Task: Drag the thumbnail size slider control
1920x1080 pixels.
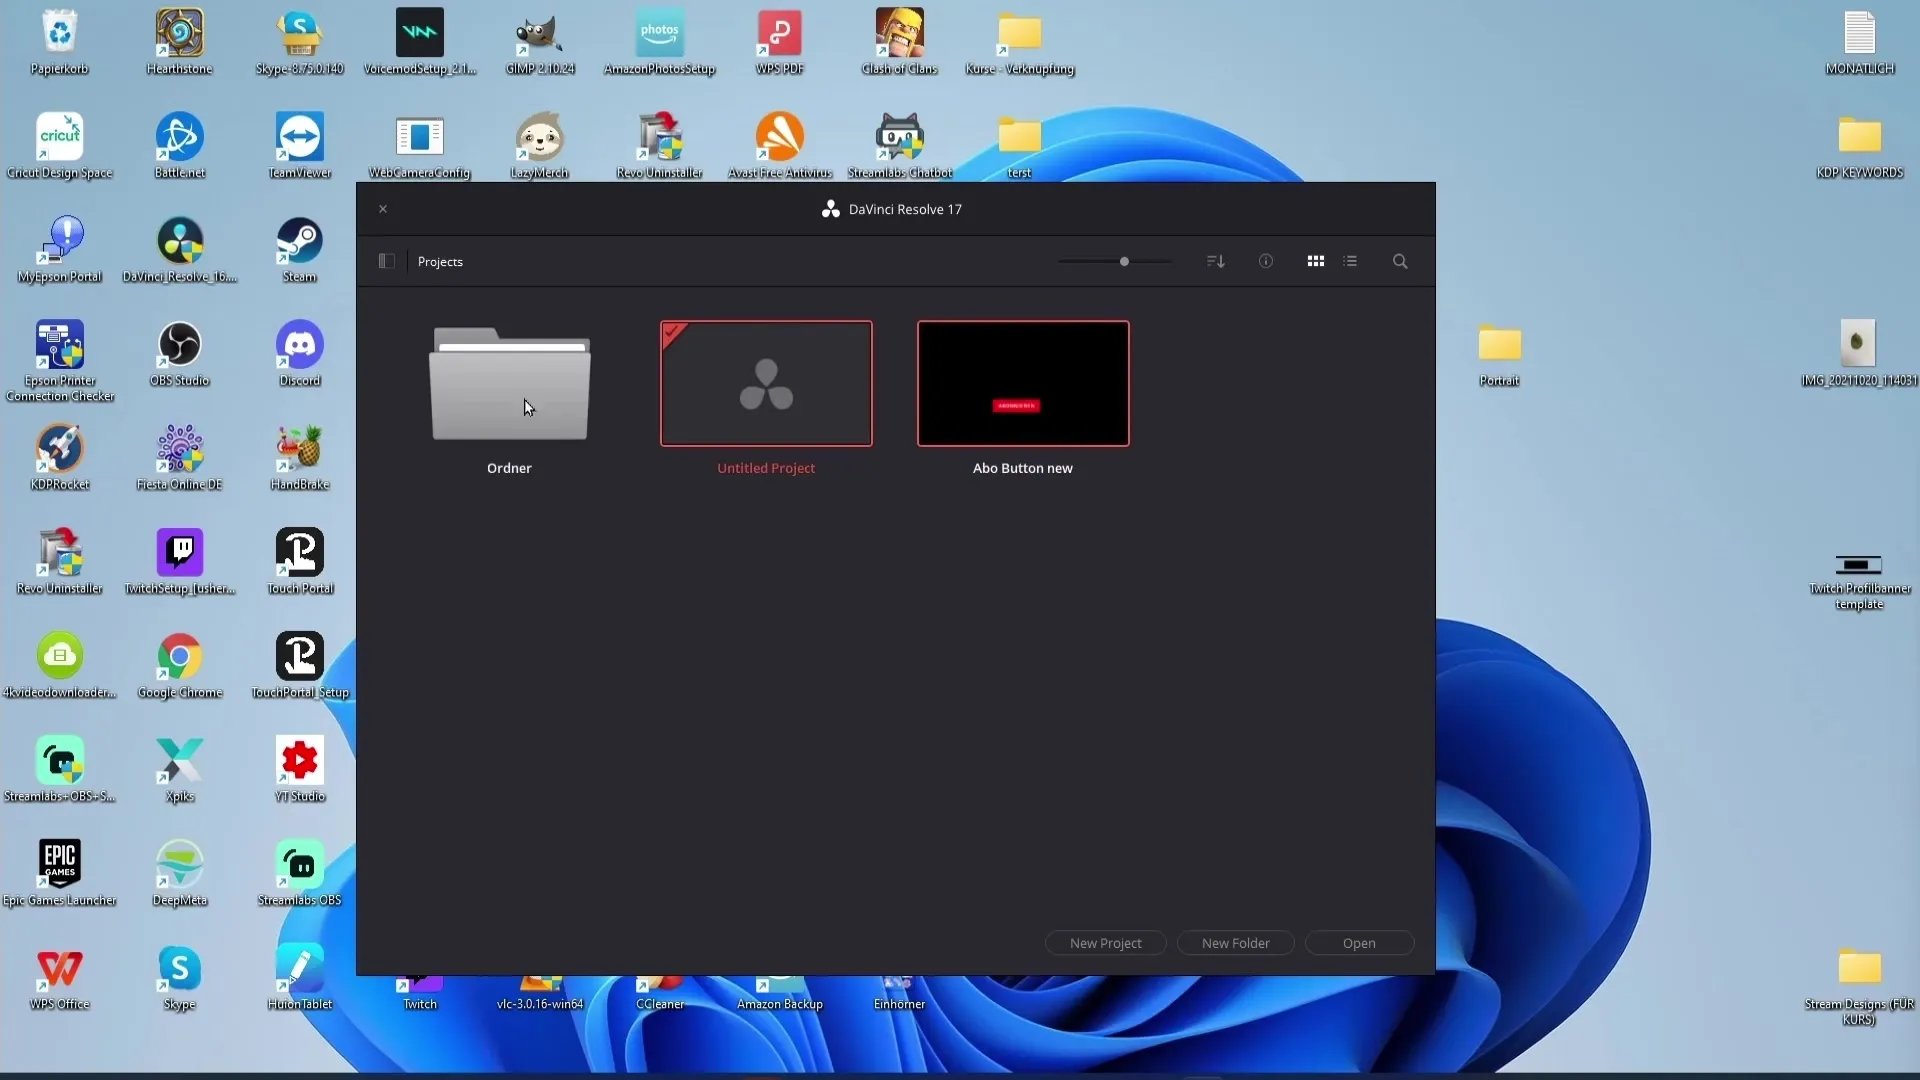Action: (x=1124, y=261)
